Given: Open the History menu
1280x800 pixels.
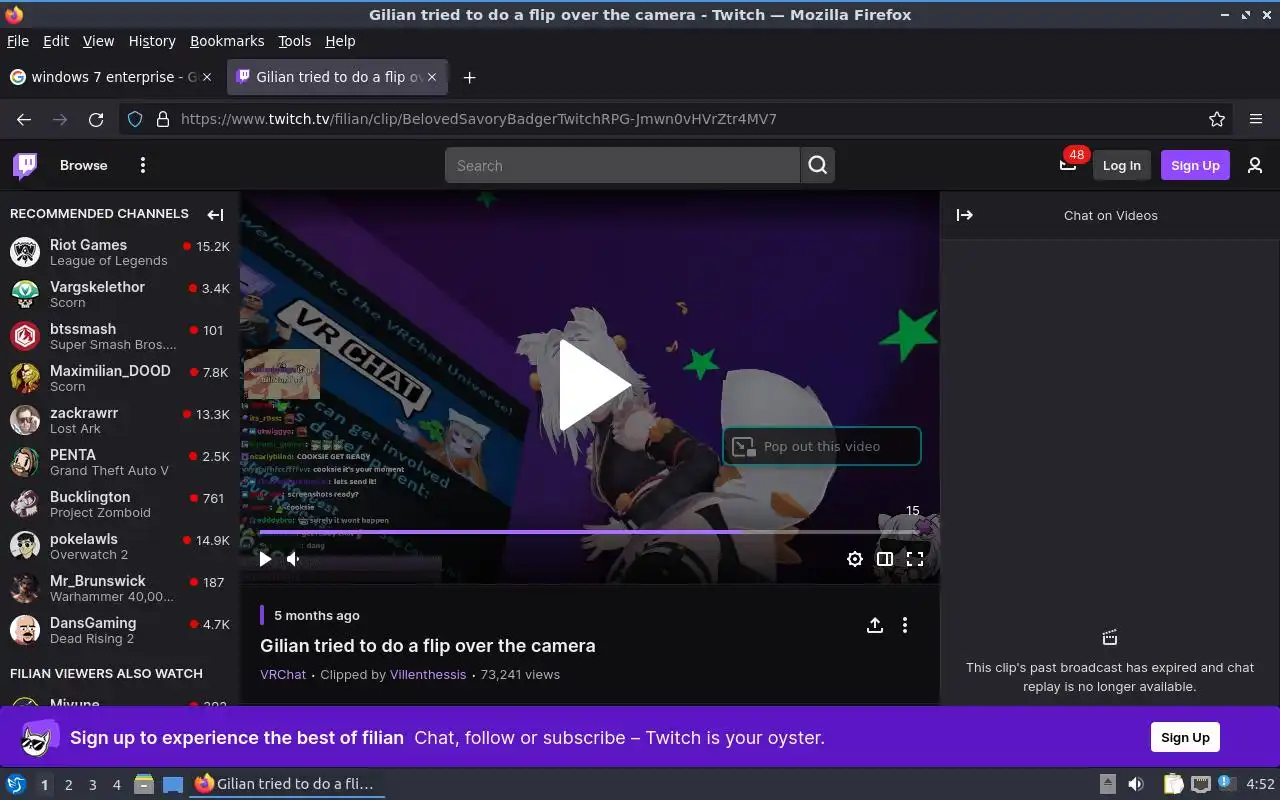Looking at the screenshot, I should 152,41.
